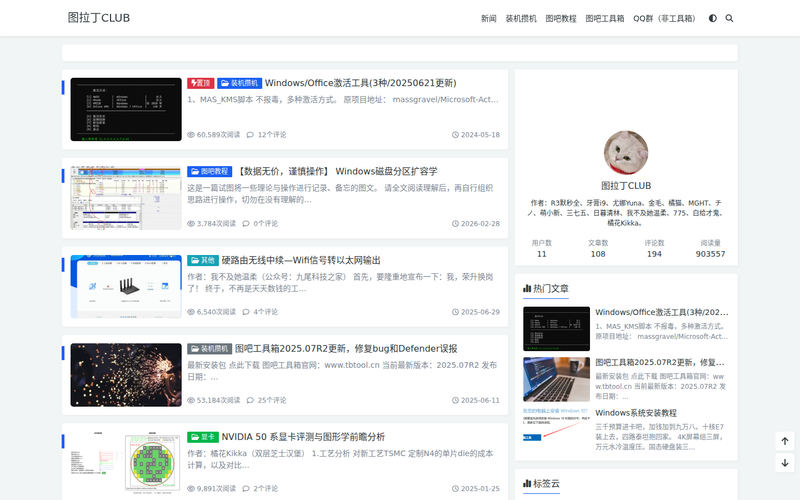Open hot article Windows/Office激活工具 in sidebar
The height and width of the screenshot is (500, 800).
coord(662,312)
